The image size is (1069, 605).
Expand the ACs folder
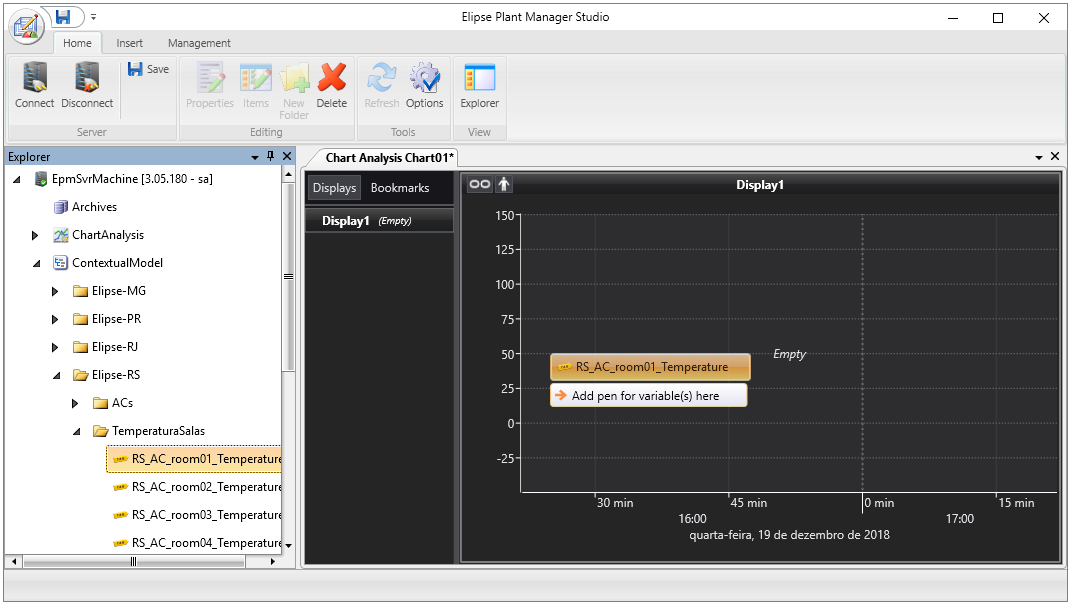click(75, 403)
